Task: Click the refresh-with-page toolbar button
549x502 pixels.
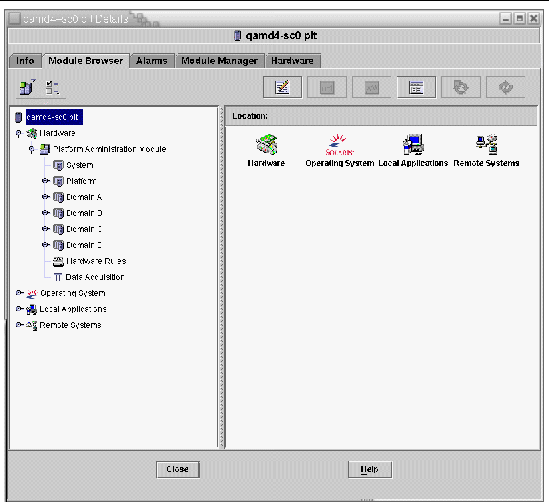Action: [x=461, y=87]
